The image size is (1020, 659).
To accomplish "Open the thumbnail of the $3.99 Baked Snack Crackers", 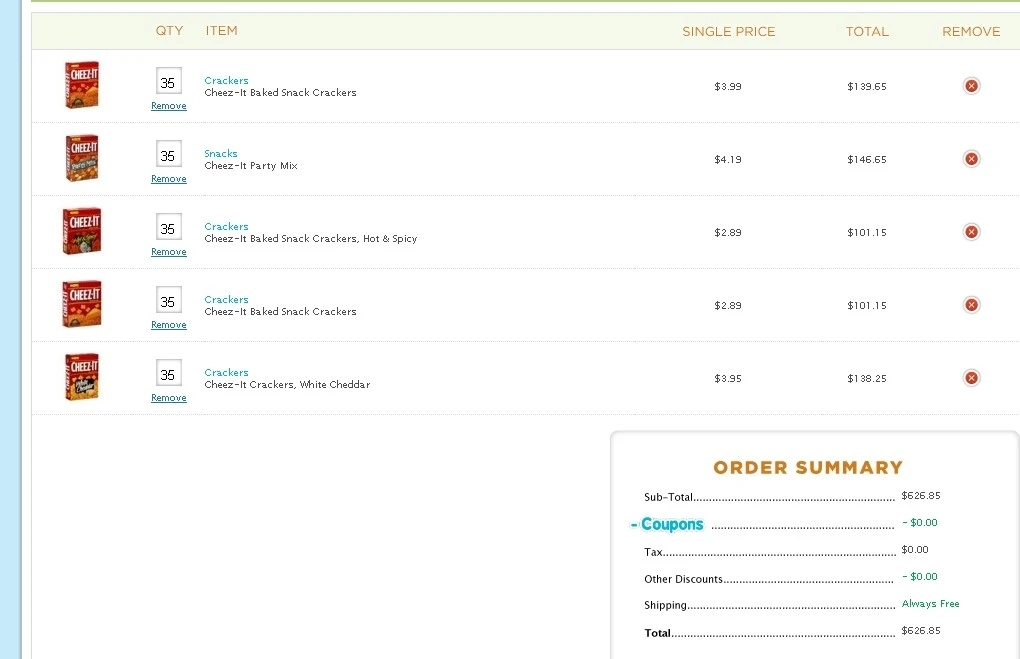I will point(82,85).
